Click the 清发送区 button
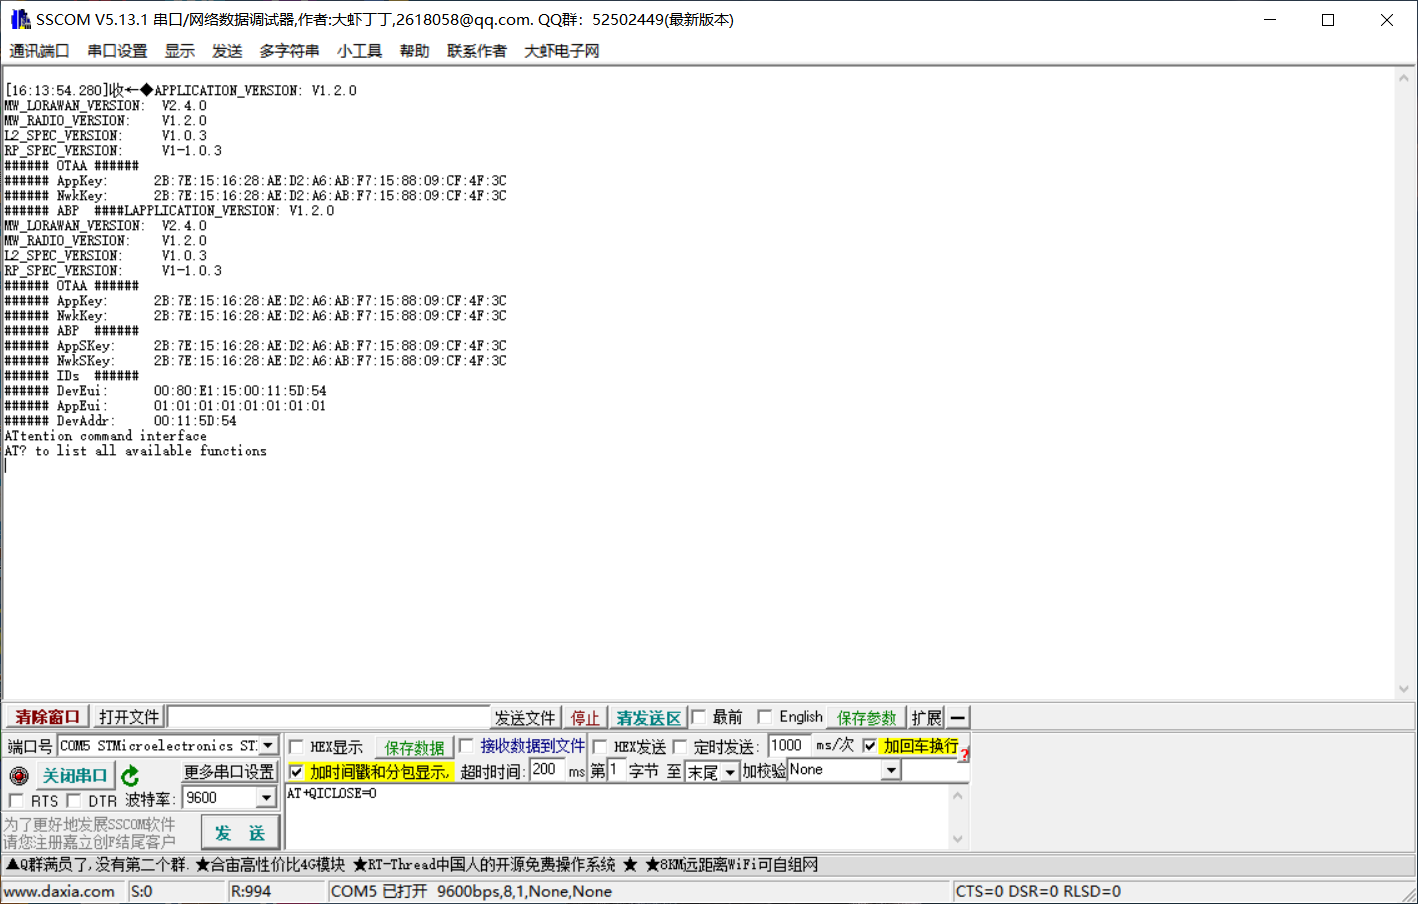 (648, 718)
